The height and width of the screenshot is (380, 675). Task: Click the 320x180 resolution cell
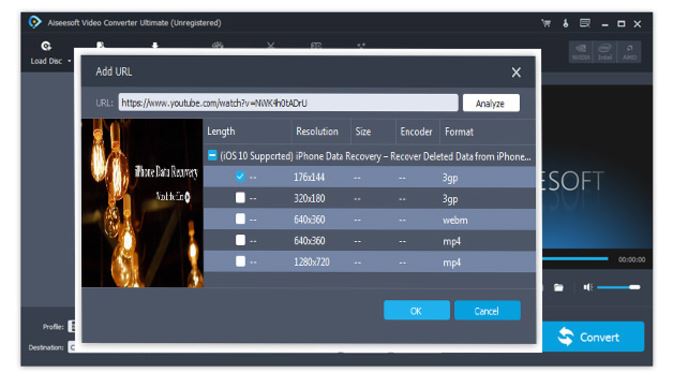click(309, 198)
